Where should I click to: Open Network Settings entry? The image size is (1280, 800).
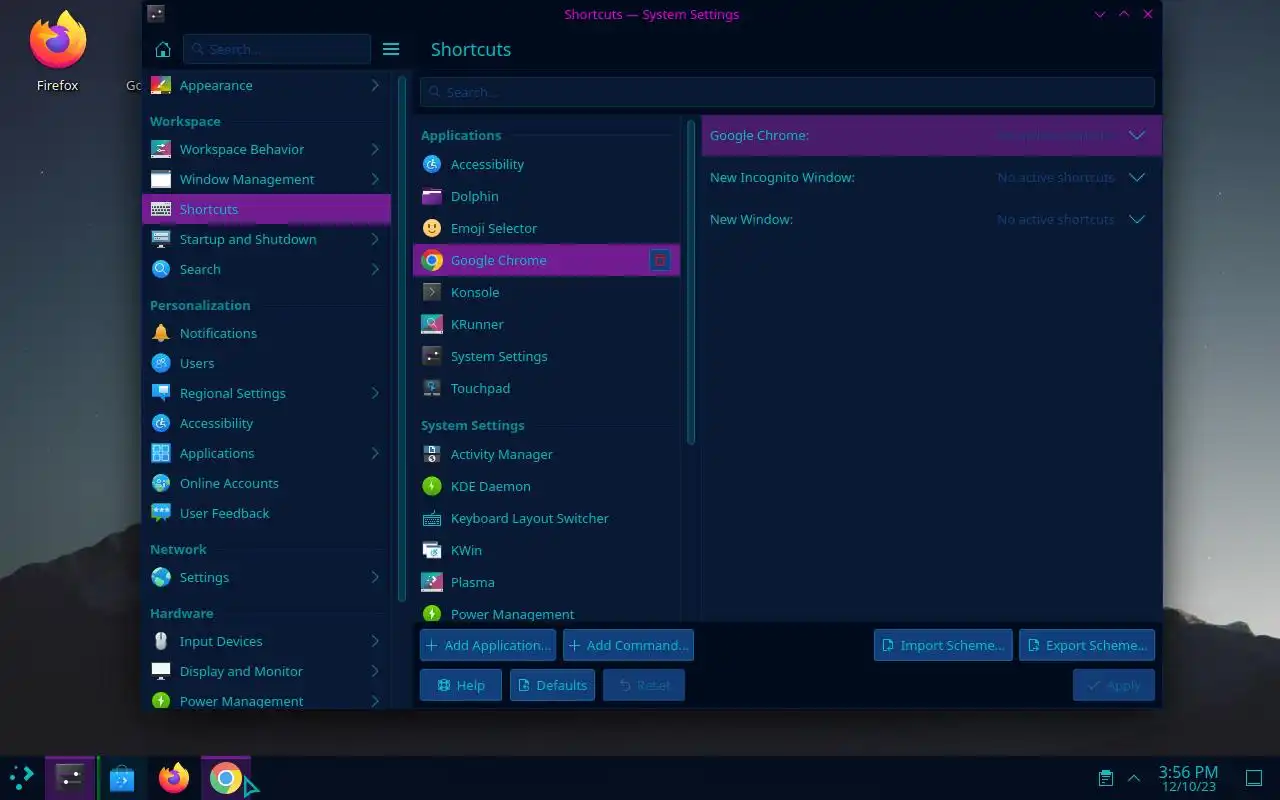(266, 577)
